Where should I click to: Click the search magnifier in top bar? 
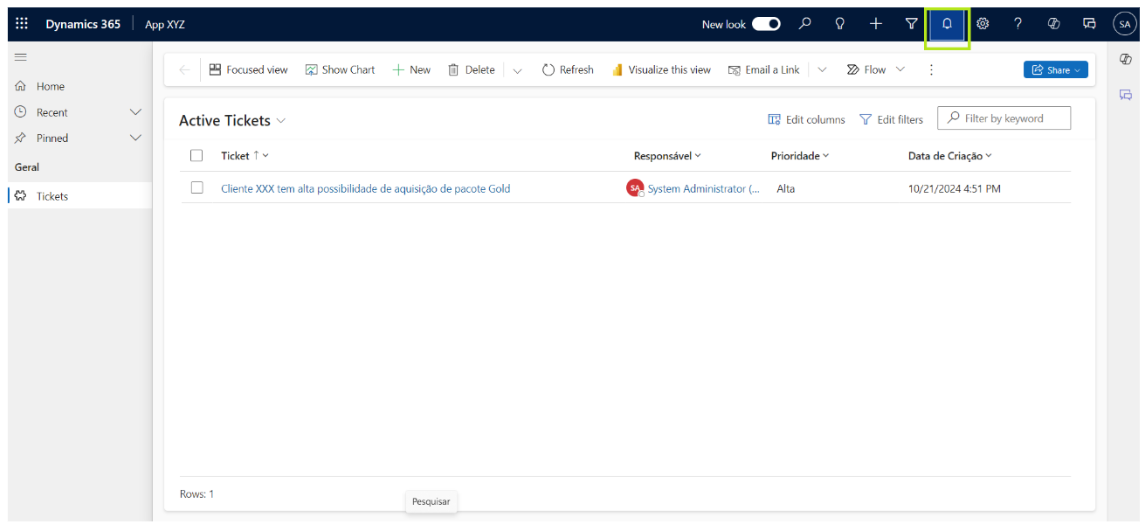pos(805,24)
